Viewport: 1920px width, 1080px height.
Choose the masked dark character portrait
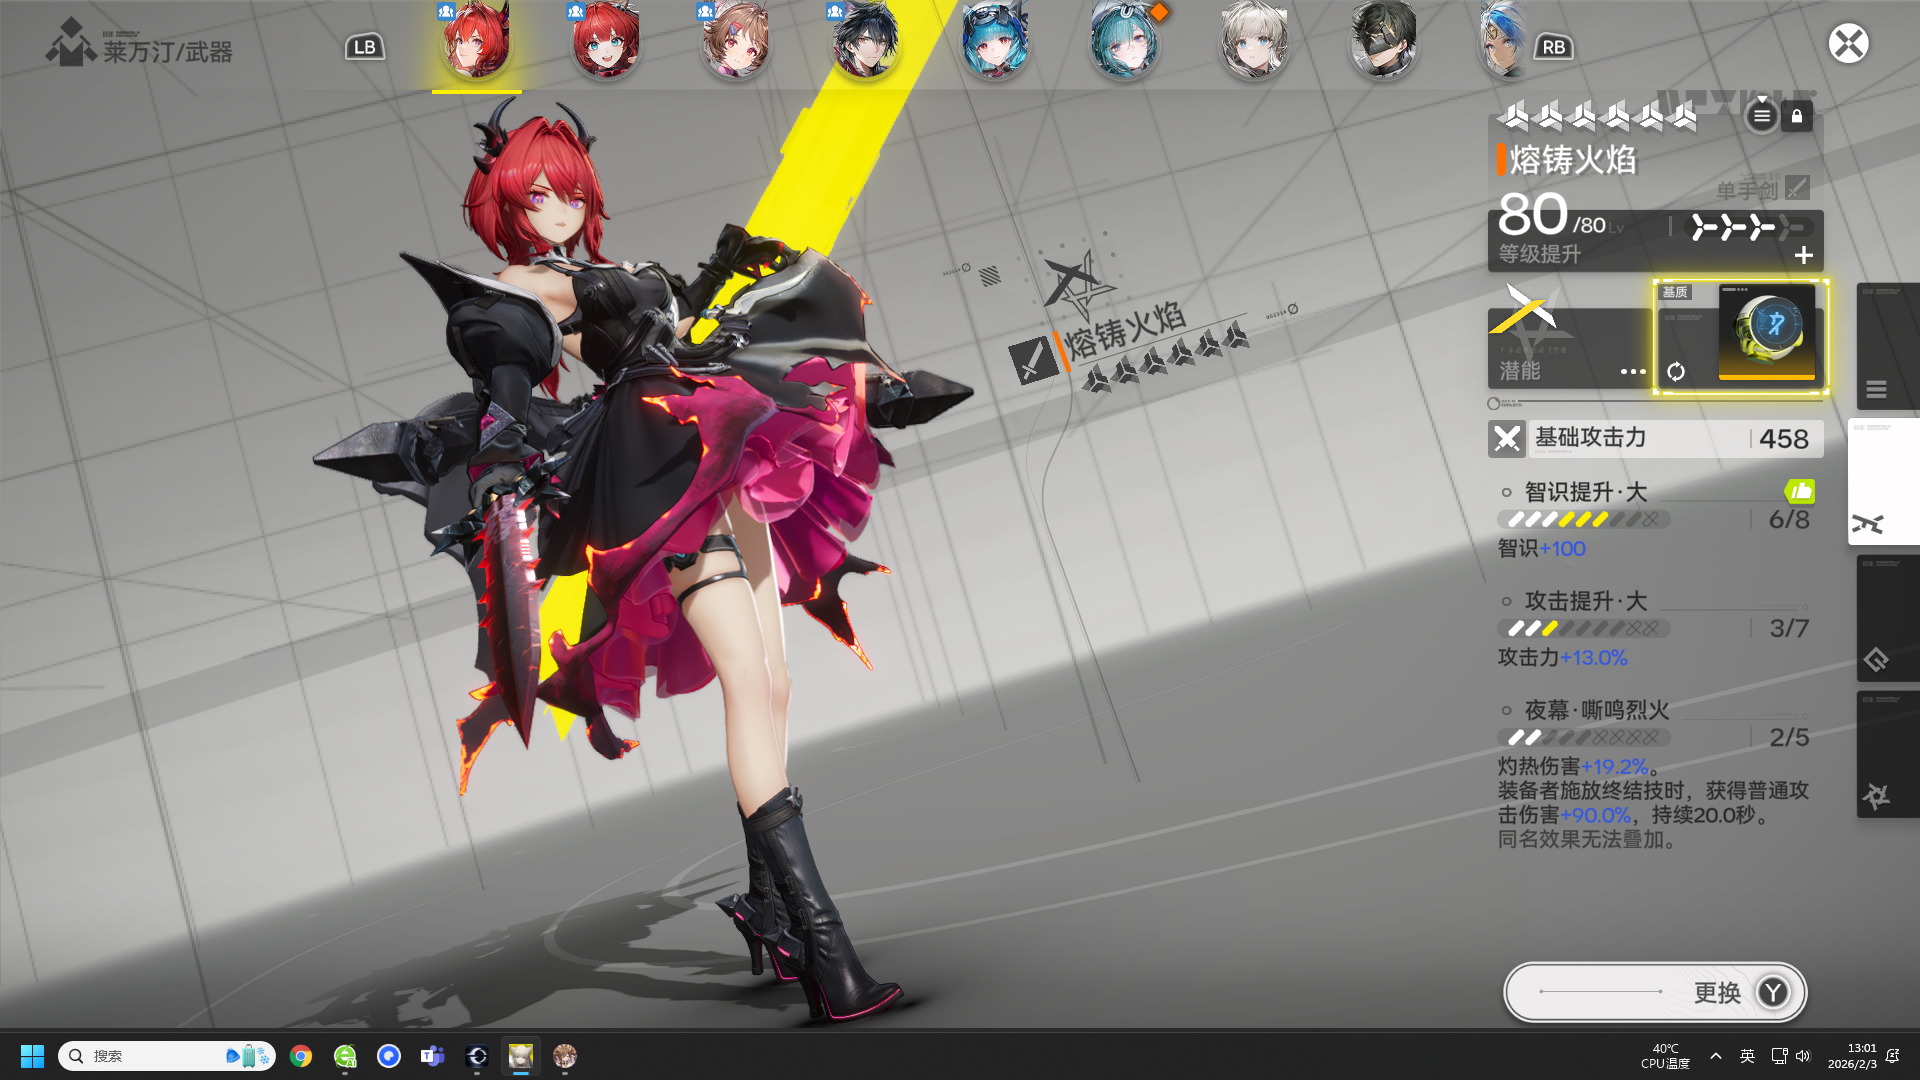click(x=1384, y=42)
